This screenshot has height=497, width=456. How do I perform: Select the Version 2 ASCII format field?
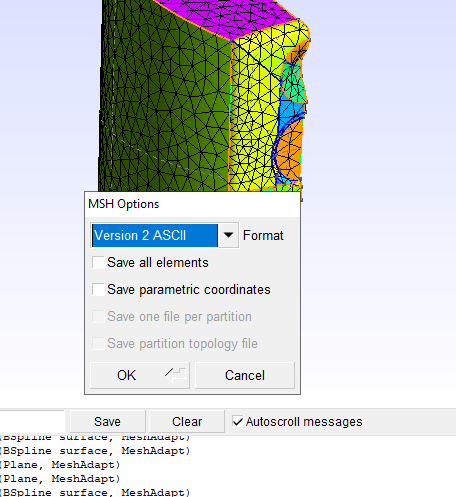pyautogui.click(x=155, y=235)
